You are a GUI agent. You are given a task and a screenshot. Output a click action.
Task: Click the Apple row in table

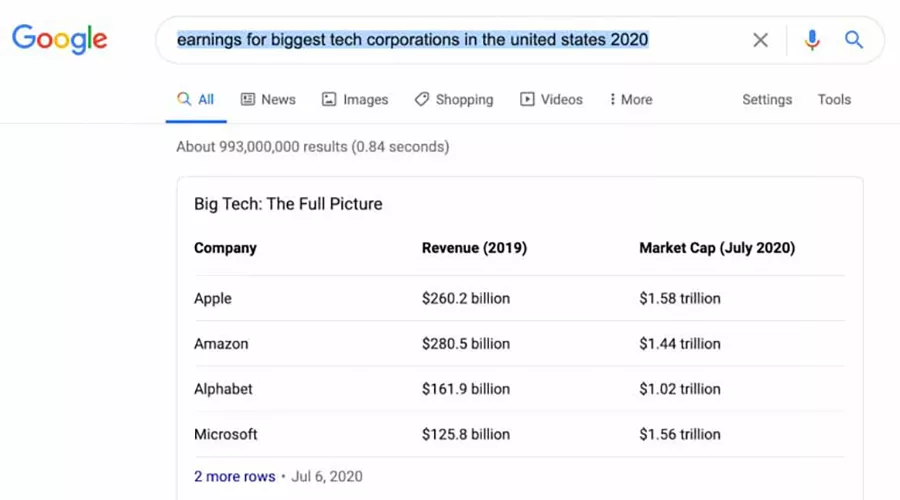(213, 298)
